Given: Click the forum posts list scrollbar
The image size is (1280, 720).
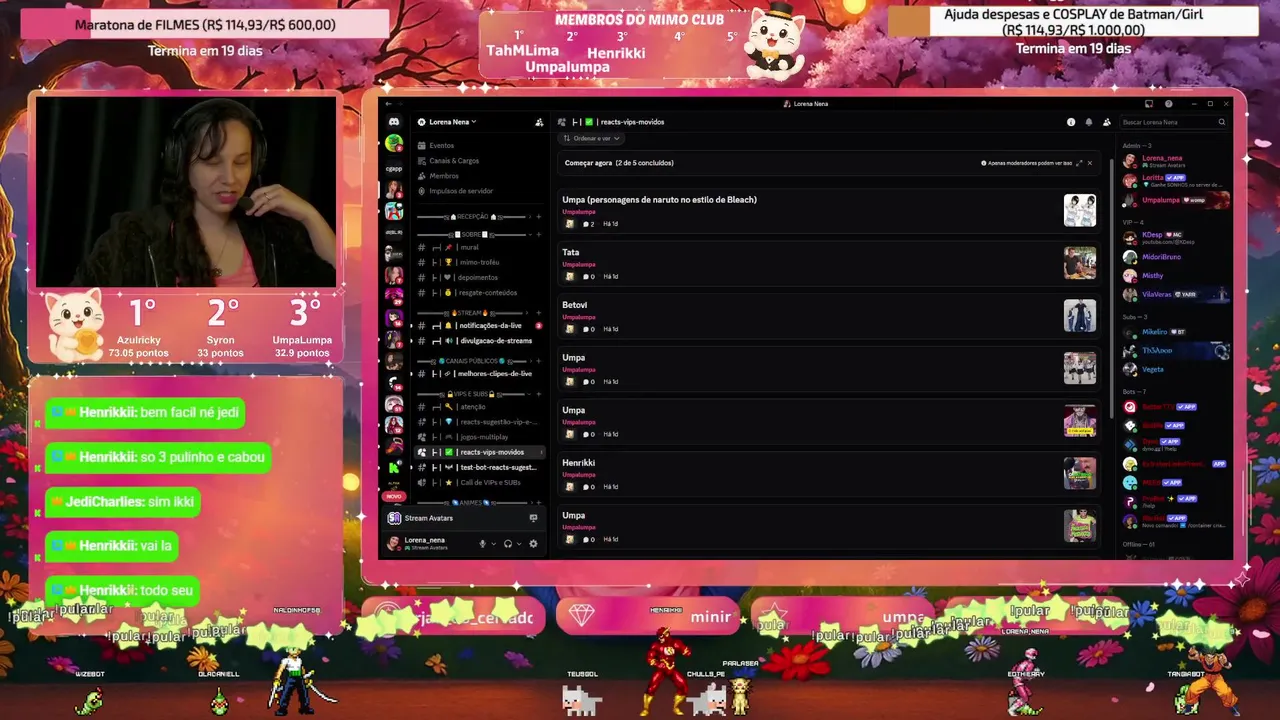Looking at the screenshot, I should [x=1110, y=288].
